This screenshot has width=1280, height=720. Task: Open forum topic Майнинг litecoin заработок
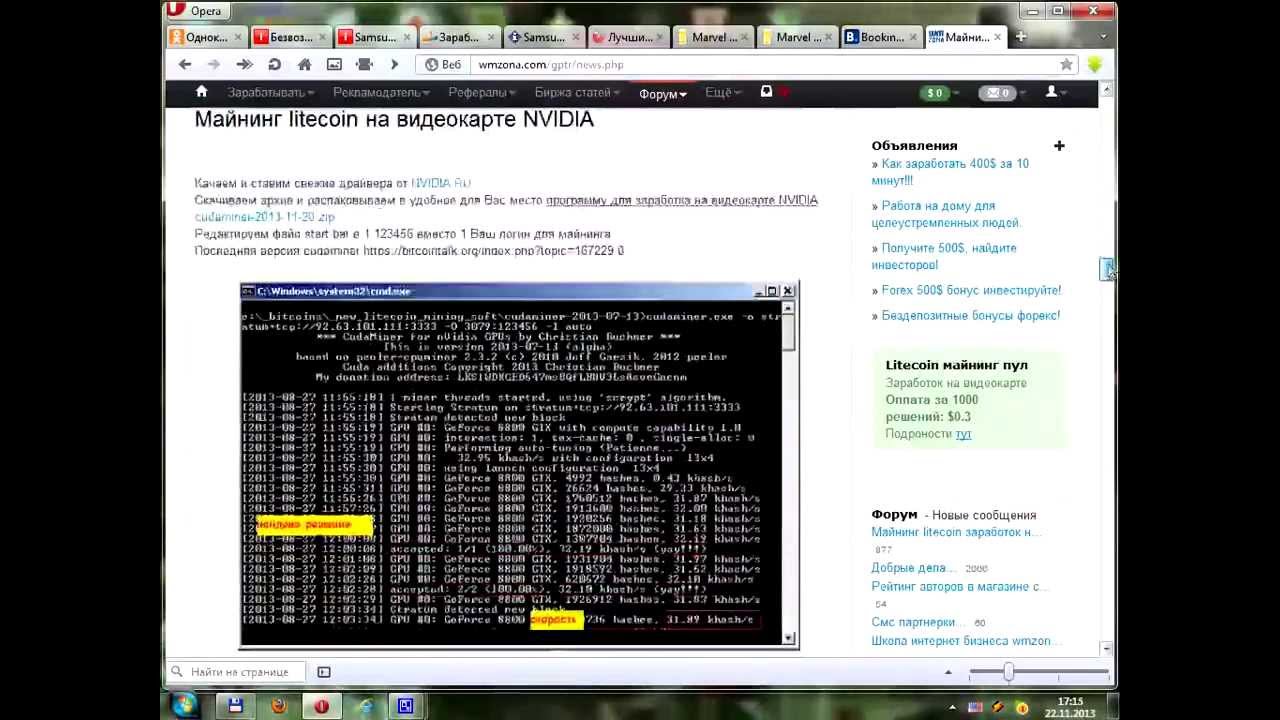click(956, 532)
